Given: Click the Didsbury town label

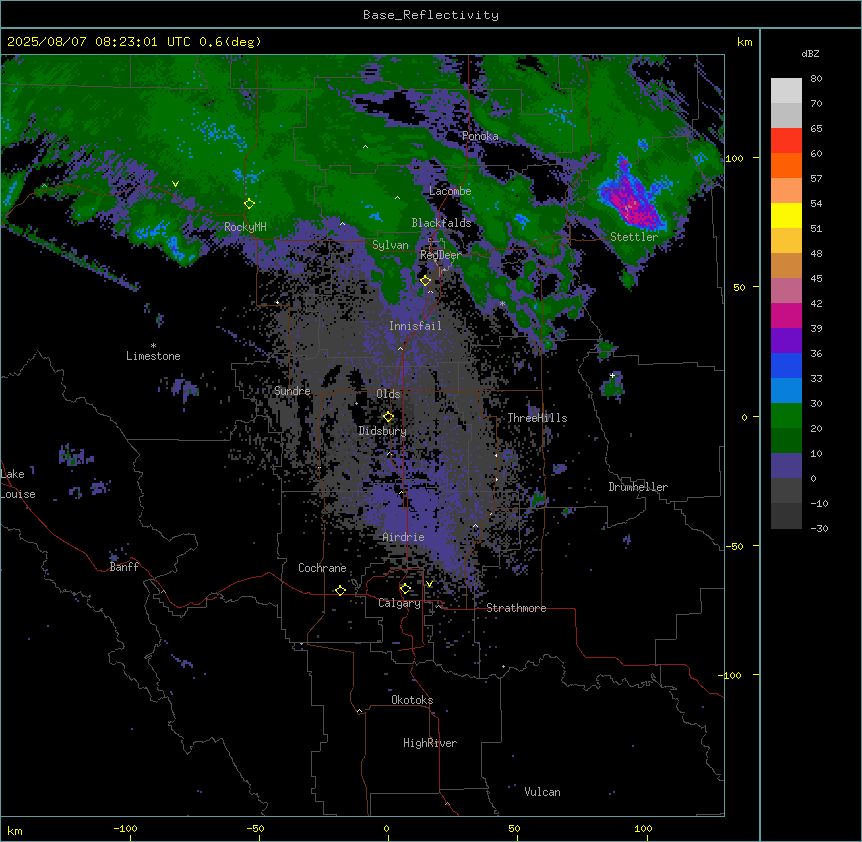Looking at the screenshot, I should (383, 431).
